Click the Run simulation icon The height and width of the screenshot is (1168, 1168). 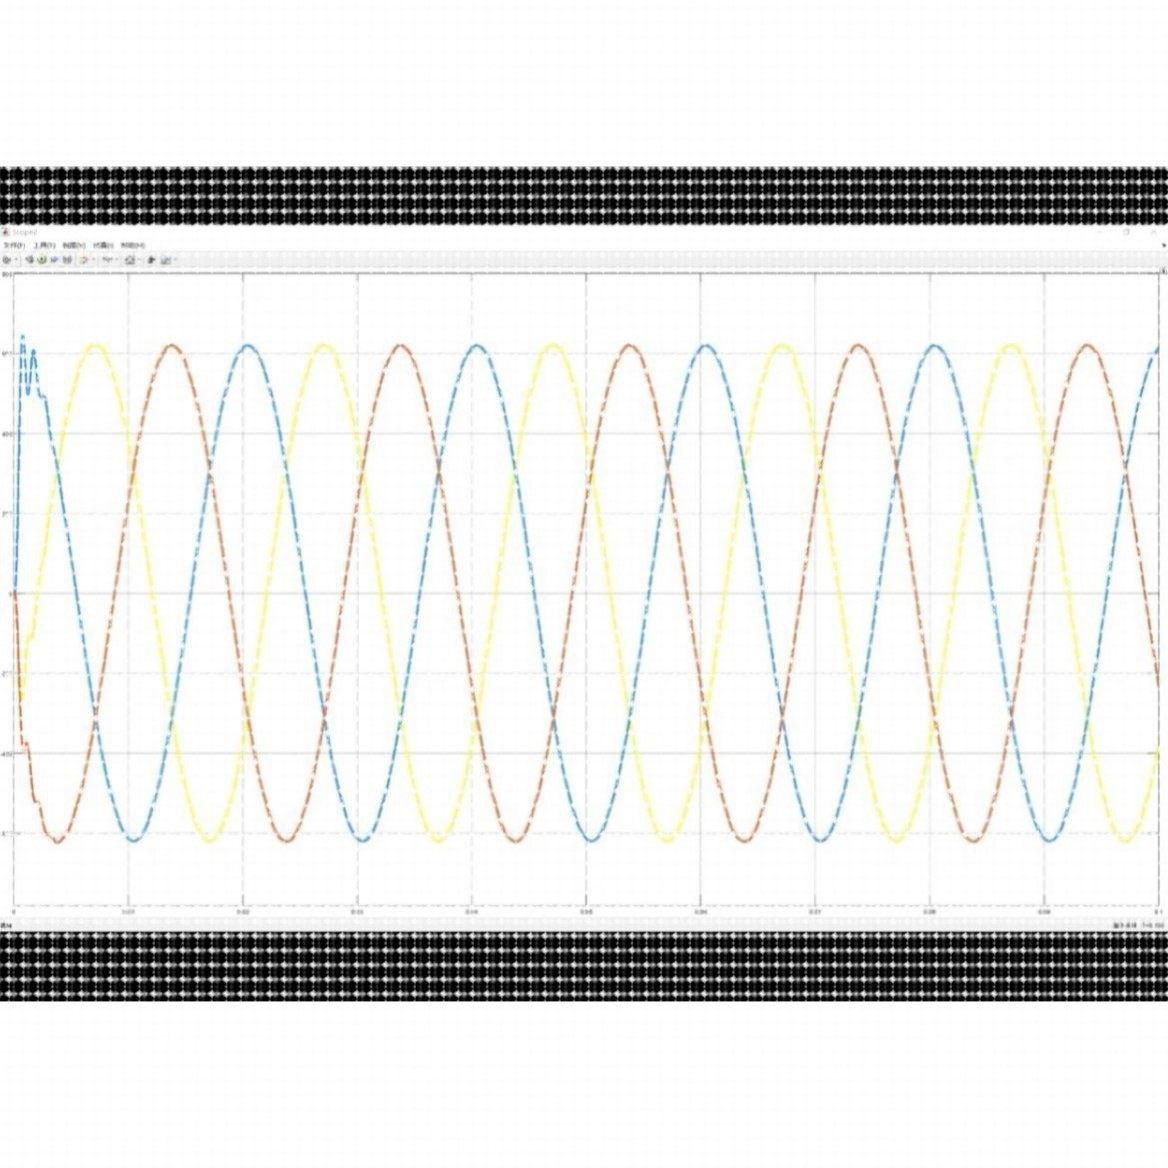tap(41, 261)
